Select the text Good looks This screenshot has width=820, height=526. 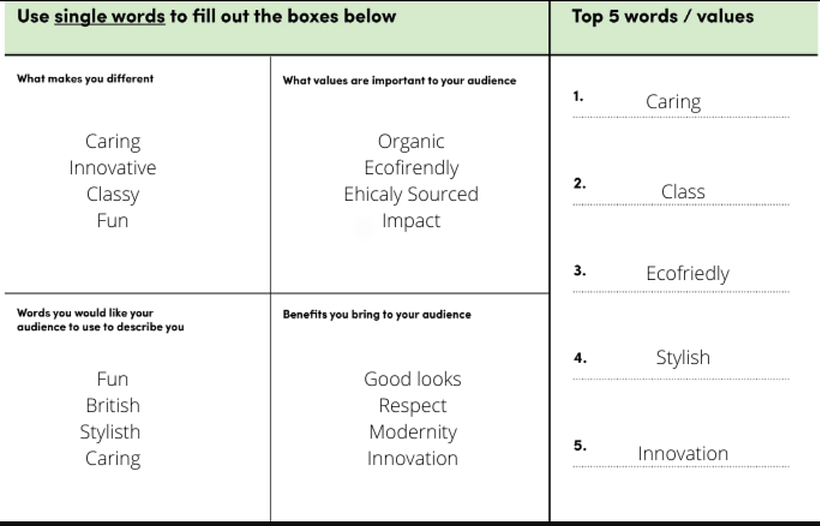(413, 379)
